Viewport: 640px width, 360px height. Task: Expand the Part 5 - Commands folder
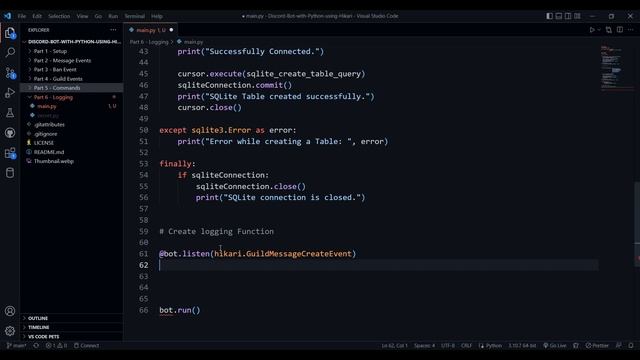pos(72,88)
